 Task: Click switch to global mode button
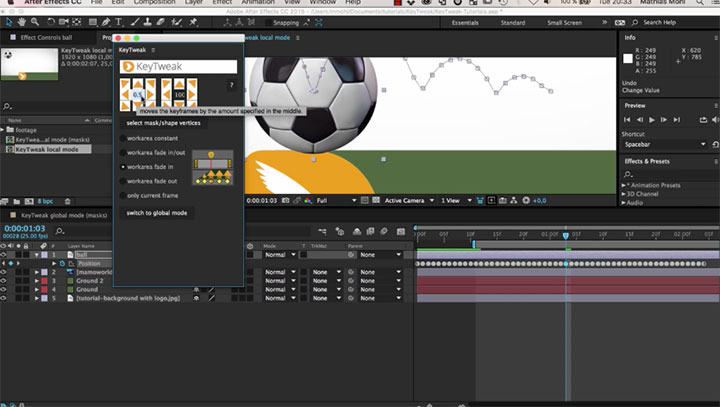click(x=157, y=213)
